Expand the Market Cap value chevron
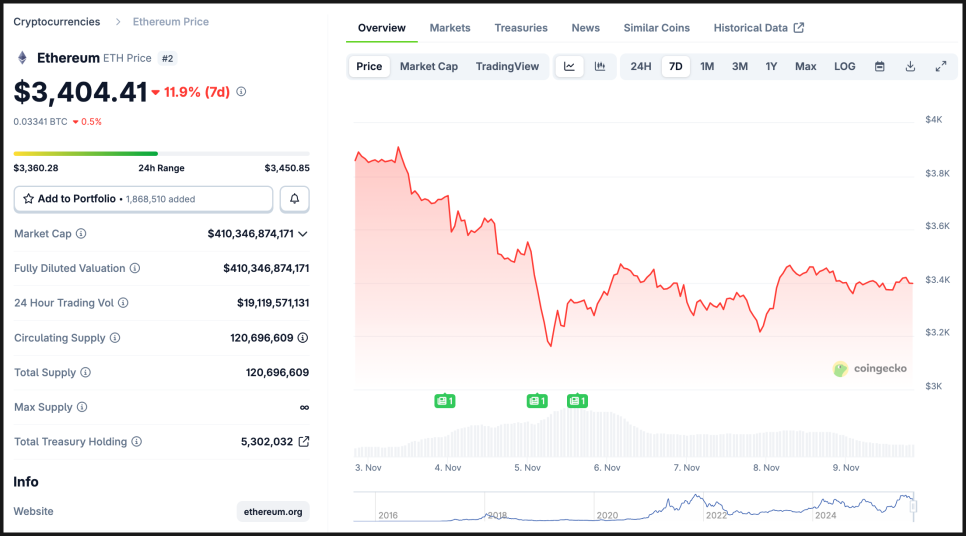Screen dimensions: 966x536 click(x=303, y=234)
